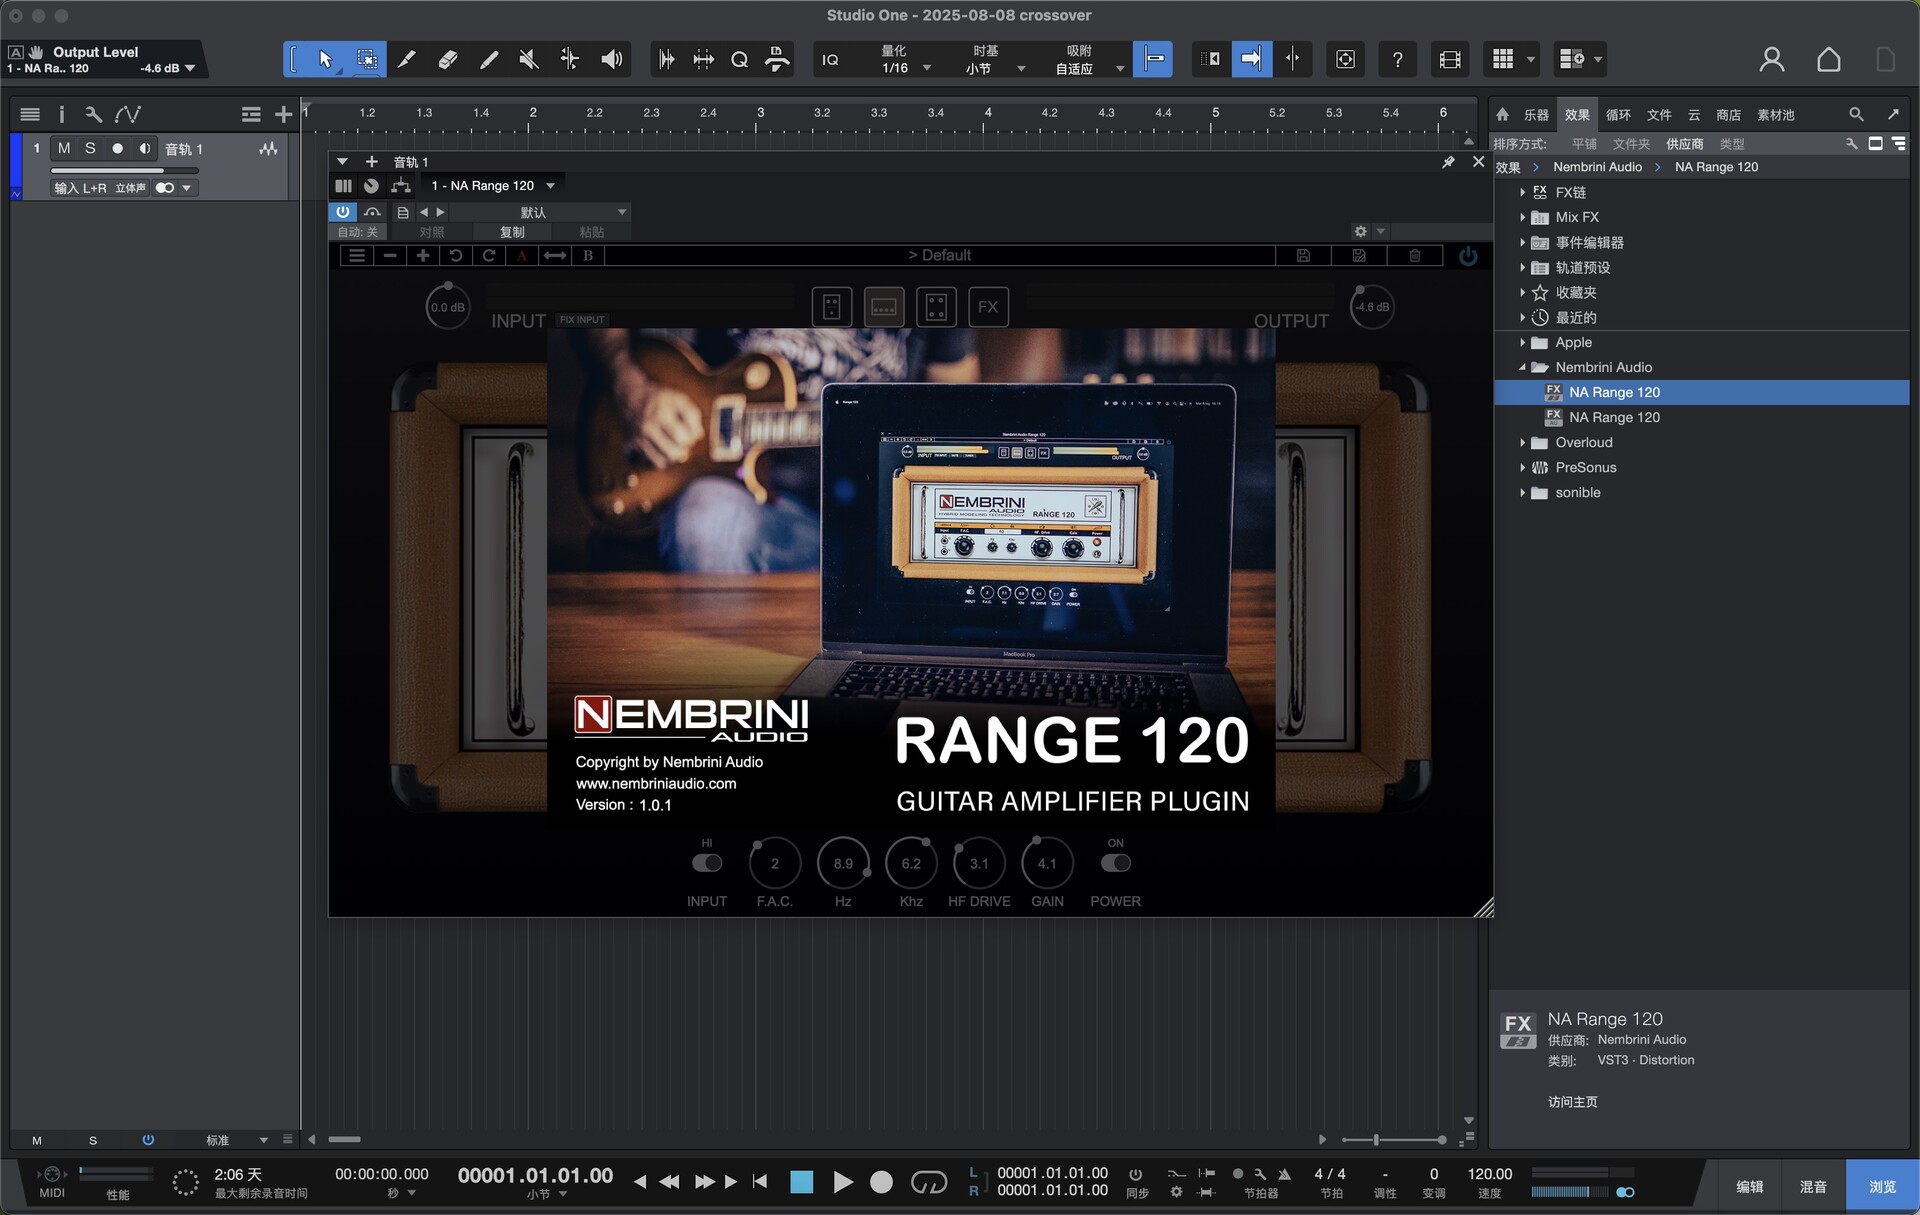Image resolution: width=1920 pixels, height=1215 pixels.
Task: Go to the Start page home icon
Action: (x=1828, y=60)
